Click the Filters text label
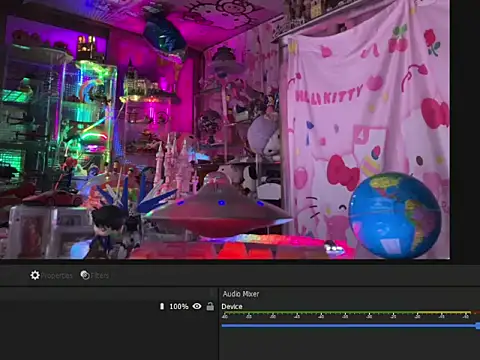This screenshot has height=360, width=480. (100, 275)
